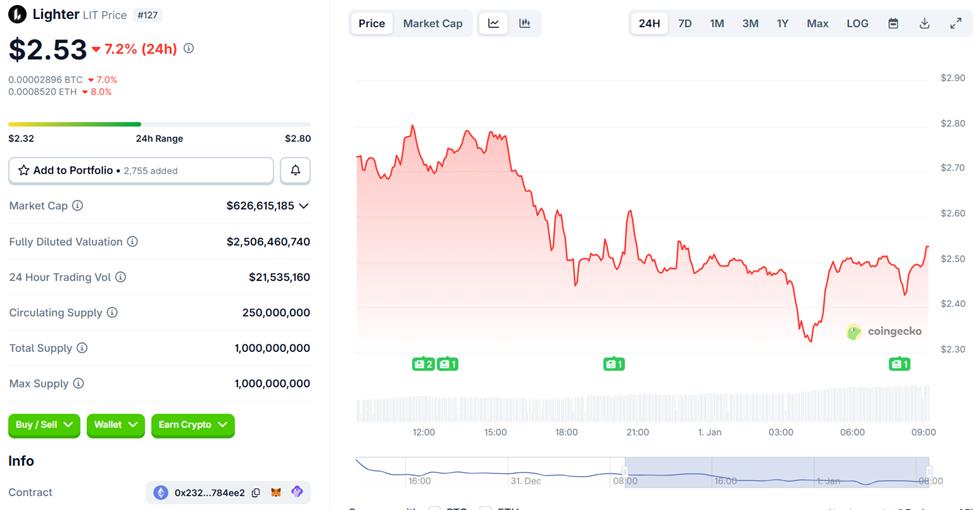
Task: Open the calendar date range picker
Action: [x=893, y=23]
